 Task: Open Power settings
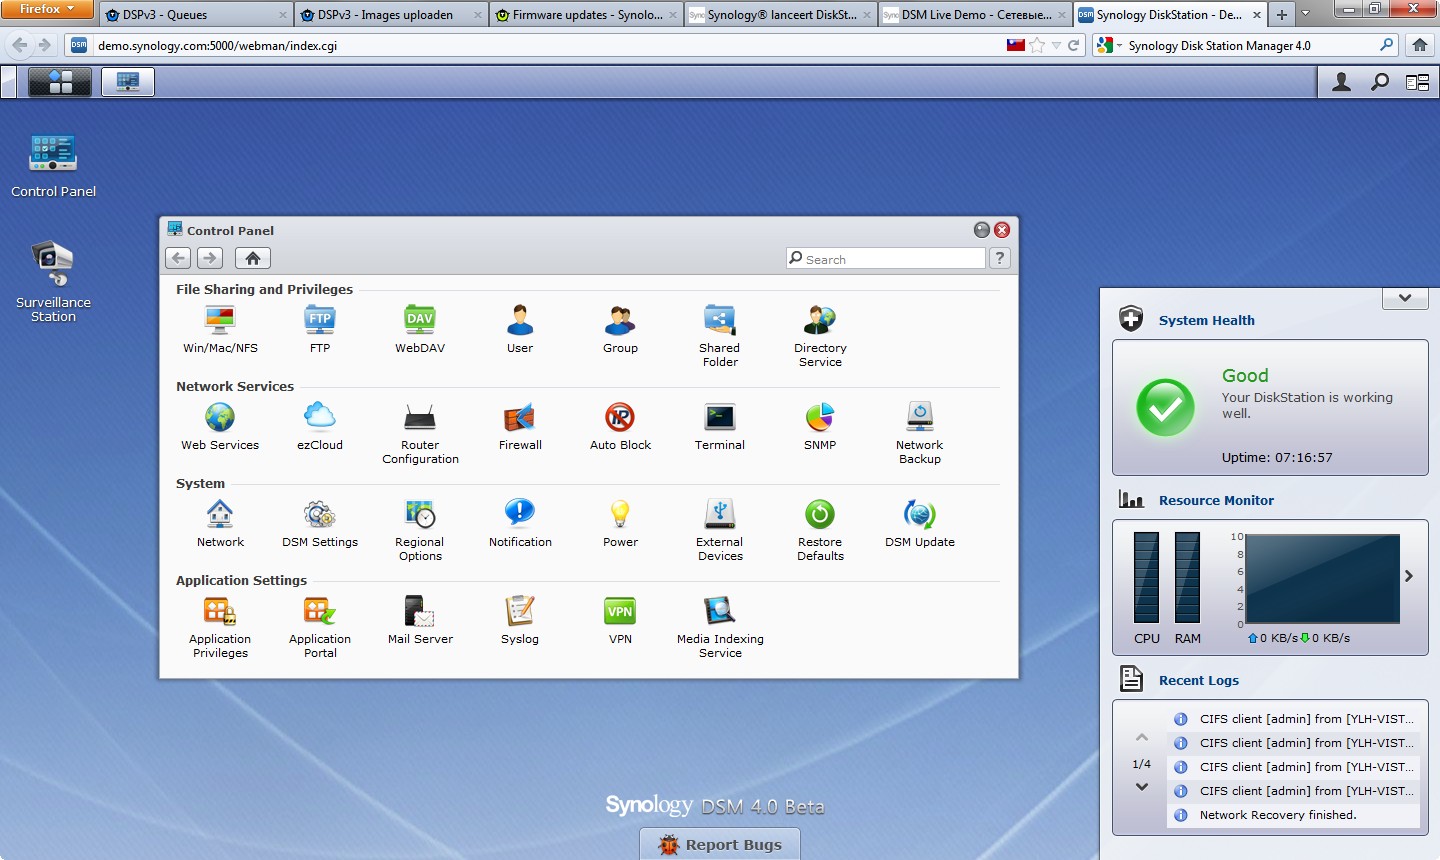[620, 523]
